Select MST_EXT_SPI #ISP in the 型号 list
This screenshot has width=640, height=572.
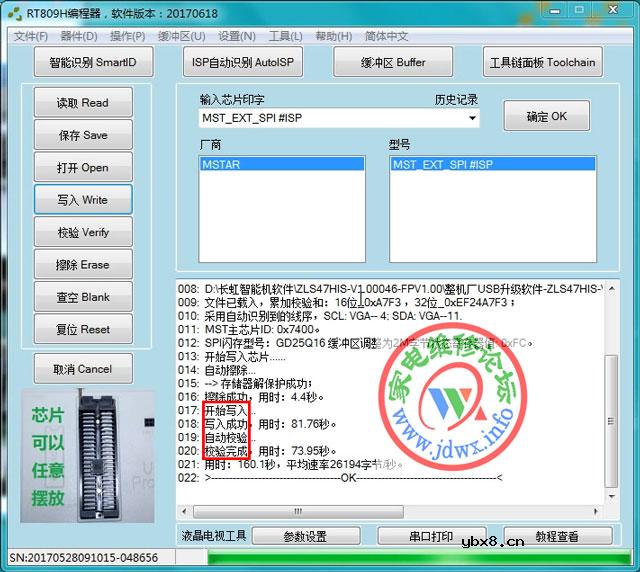click(493, 164)
